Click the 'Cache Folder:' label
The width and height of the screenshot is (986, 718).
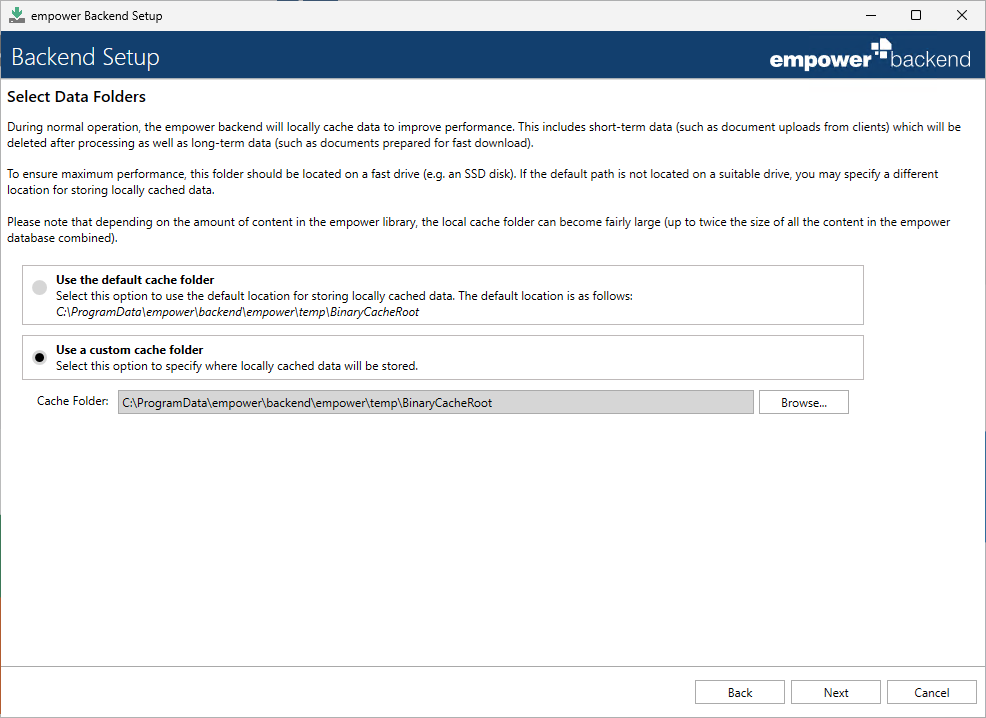pos(72,401)
